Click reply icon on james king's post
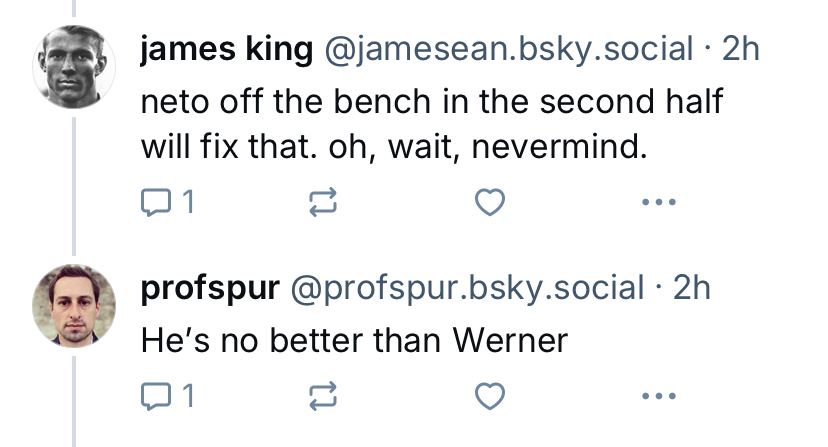 [x=157, y=204]
